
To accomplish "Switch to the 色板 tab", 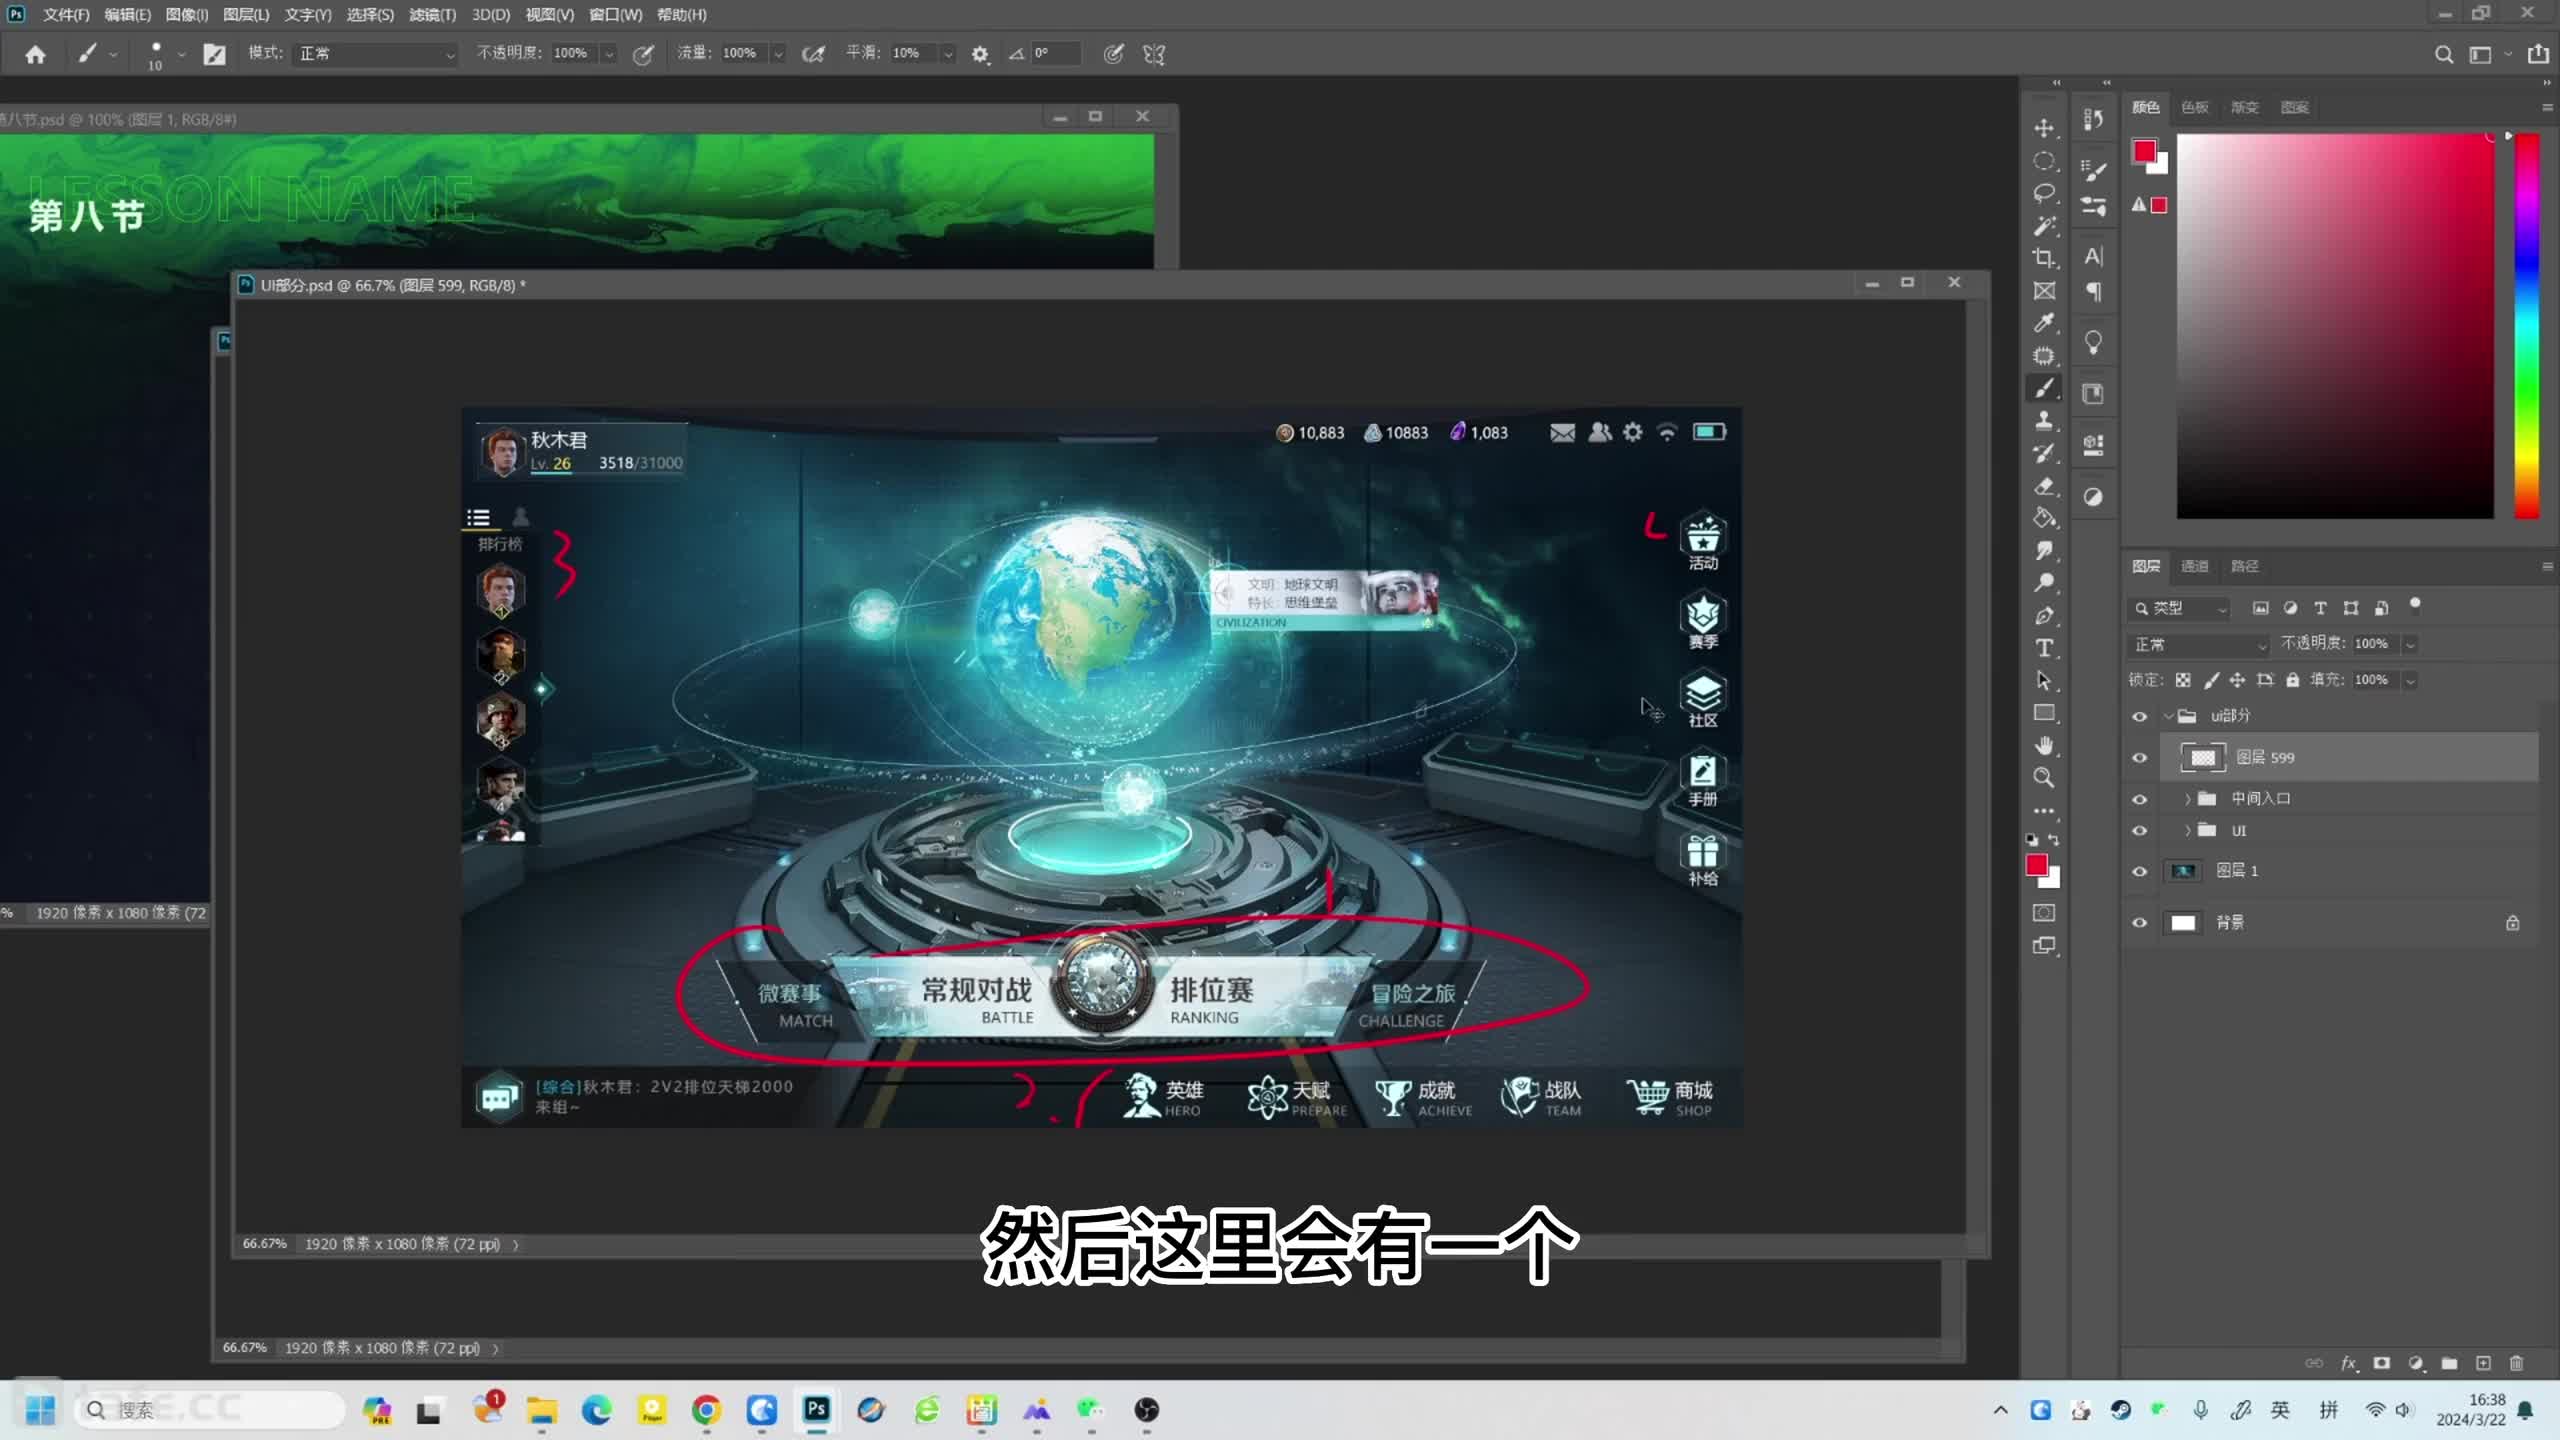I will (2194, 108).
